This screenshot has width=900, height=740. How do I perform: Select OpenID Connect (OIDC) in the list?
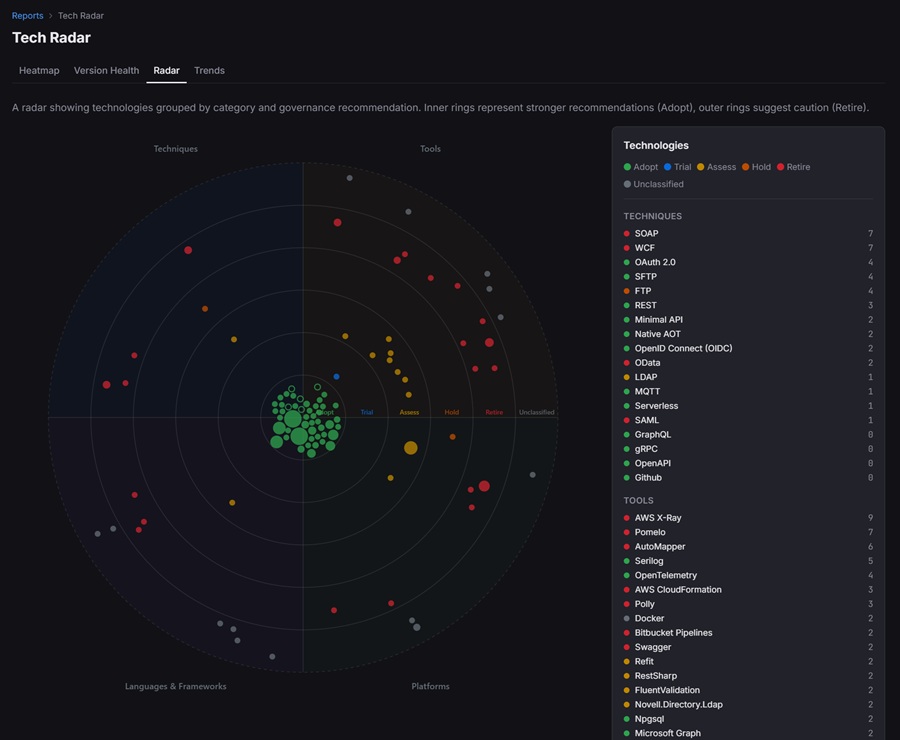click(748, 348)
